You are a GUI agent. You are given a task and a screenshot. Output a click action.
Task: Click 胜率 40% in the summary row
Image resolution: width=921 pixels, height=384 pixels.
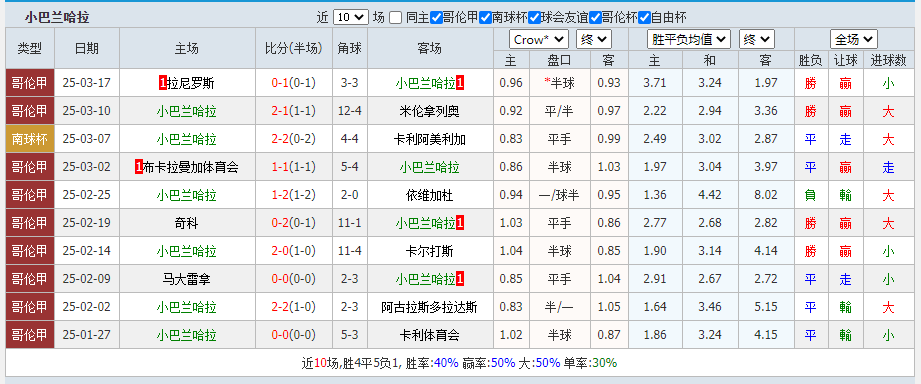click(x=433, y=363)
